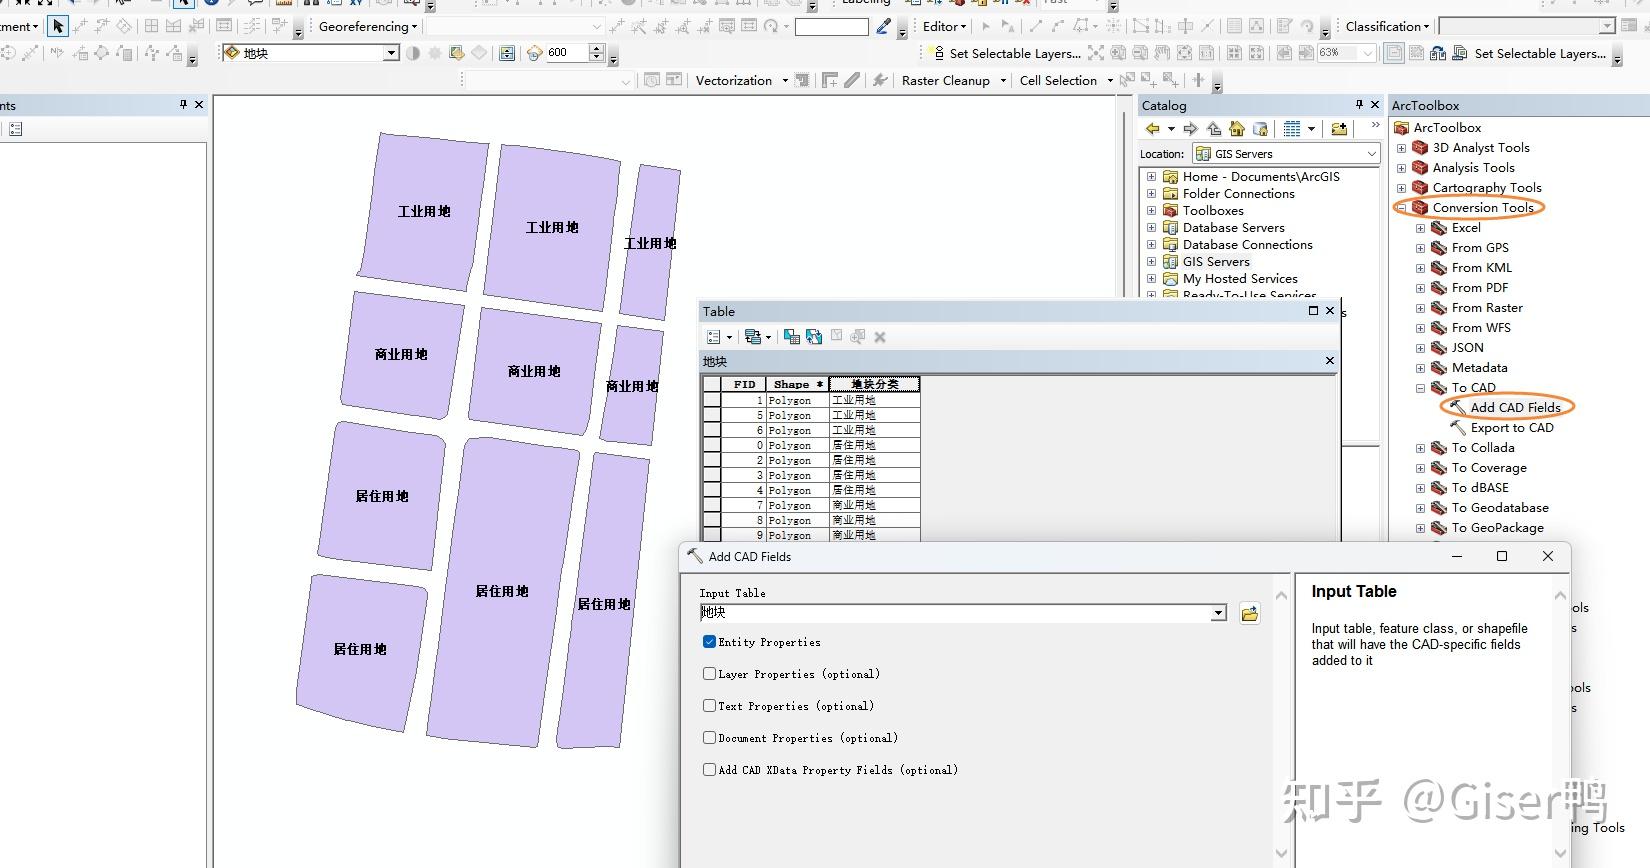Click into the 600 value field
Screen dimensions: 1650x868
tap(567, 53)
